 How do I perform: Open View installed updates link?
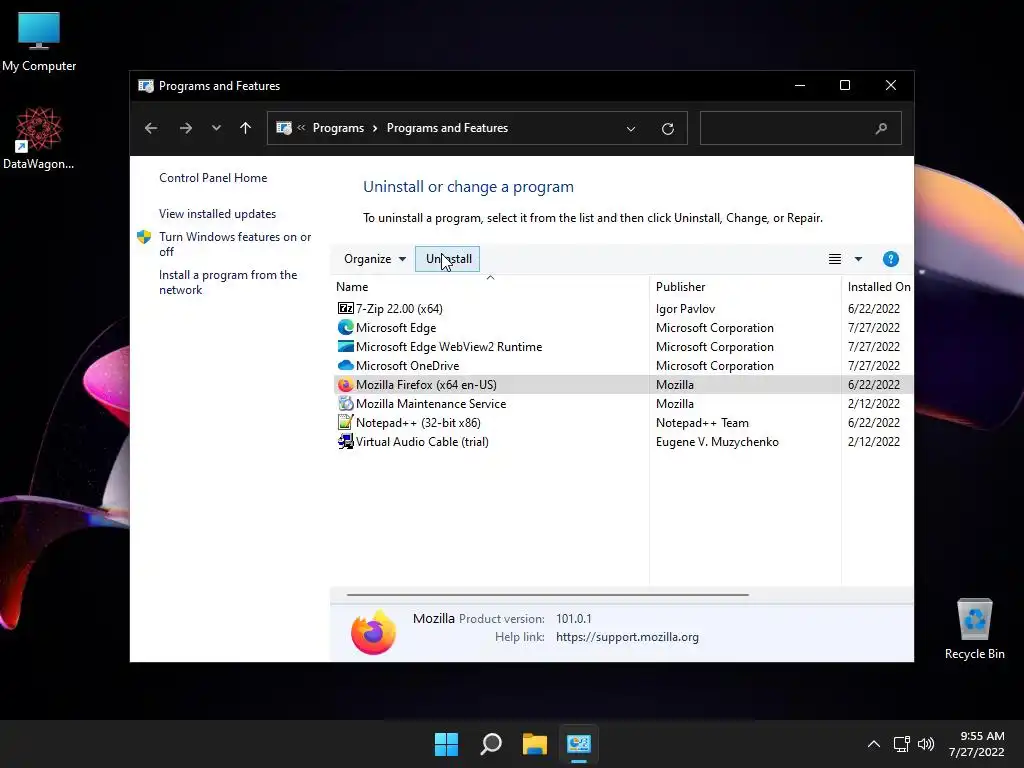[217, 214]
